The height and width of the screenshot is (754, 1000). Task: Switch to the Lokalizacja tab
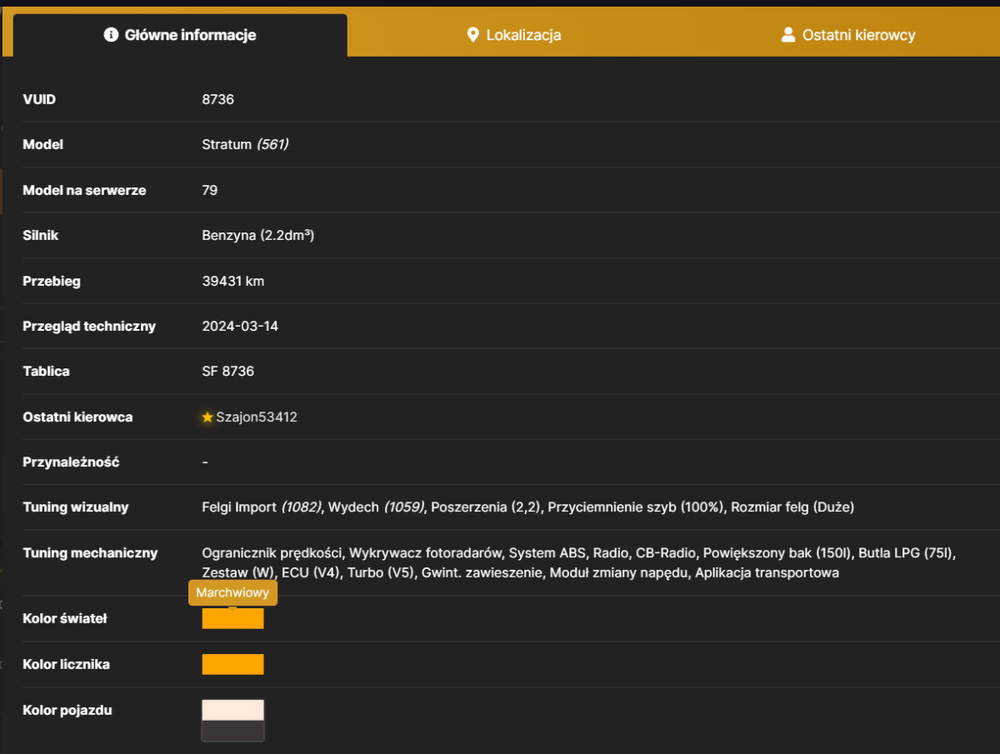(513, 35)
